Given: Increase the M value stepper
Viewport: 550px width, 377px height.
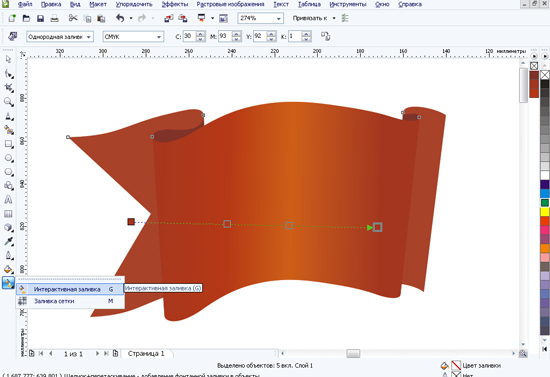Looking at the screenshot, I should tap(237, 34).
